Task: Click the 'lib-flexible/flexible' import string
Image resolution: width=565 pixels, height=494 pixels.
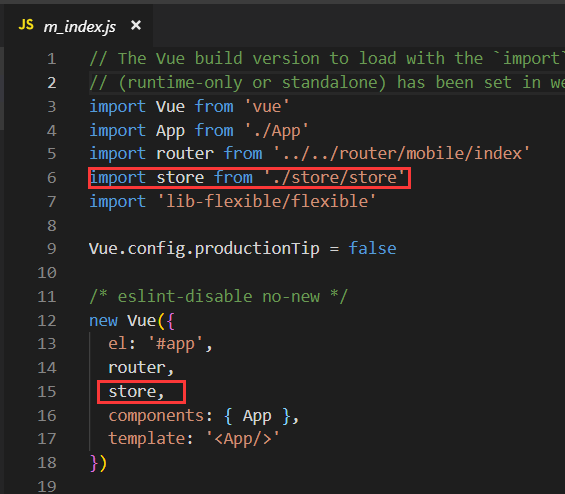Action: tap(267, 201)
